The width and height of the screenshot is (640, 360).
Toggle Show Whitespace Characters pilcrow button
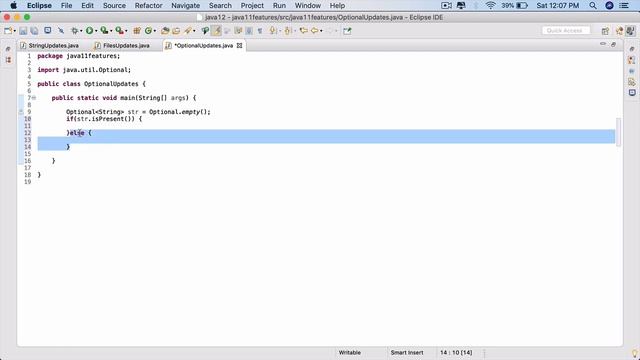pos(260,31)
